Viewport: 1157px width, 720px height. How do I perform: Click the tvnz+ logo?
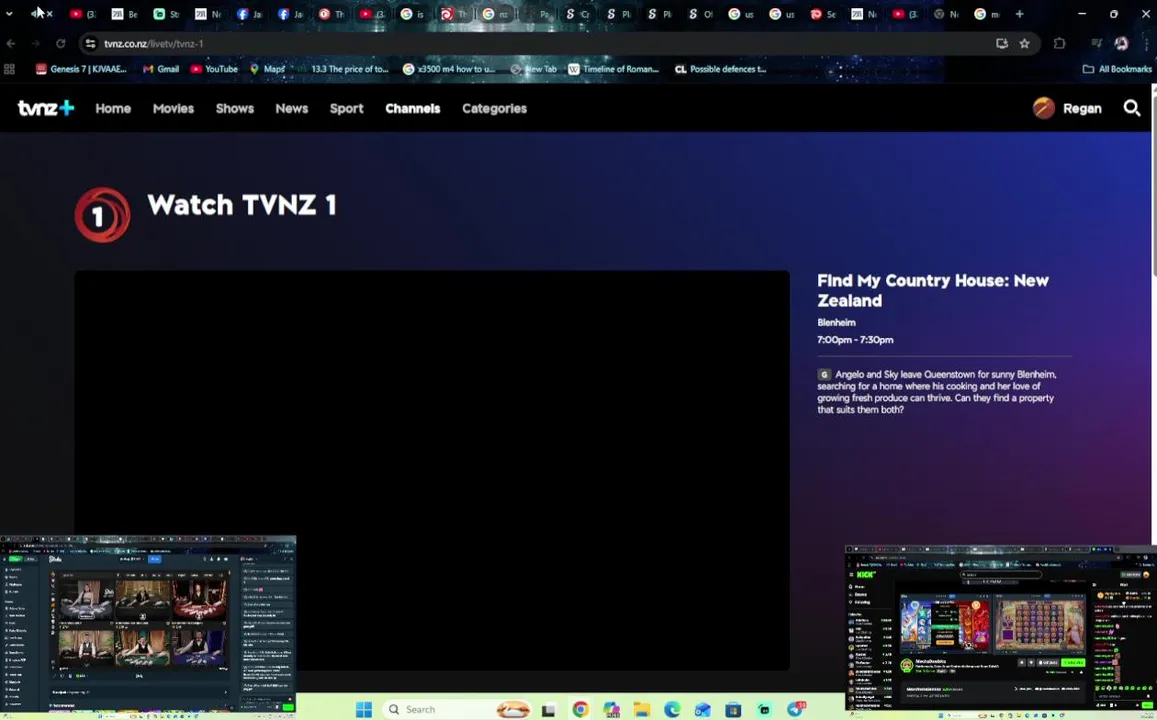pyautogui.click(x=46, y=108)
